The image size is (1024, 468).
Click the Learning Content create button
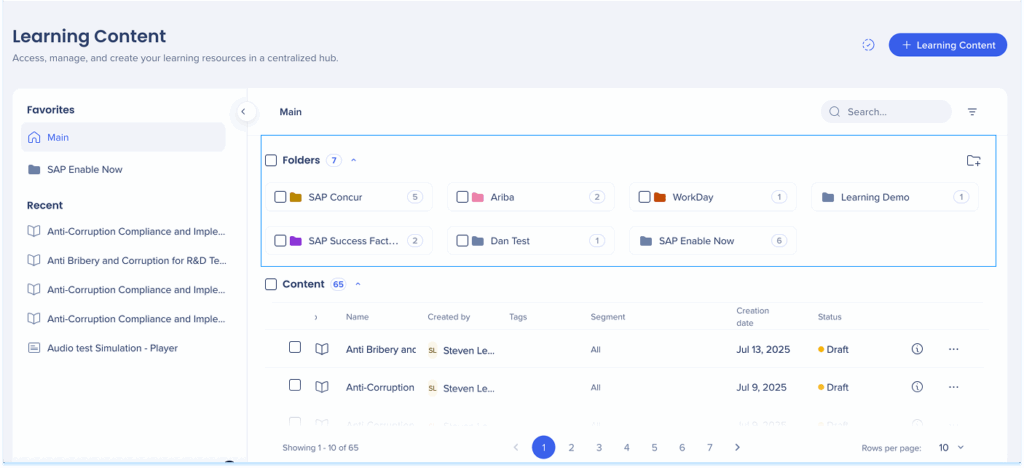click(947, 45)
